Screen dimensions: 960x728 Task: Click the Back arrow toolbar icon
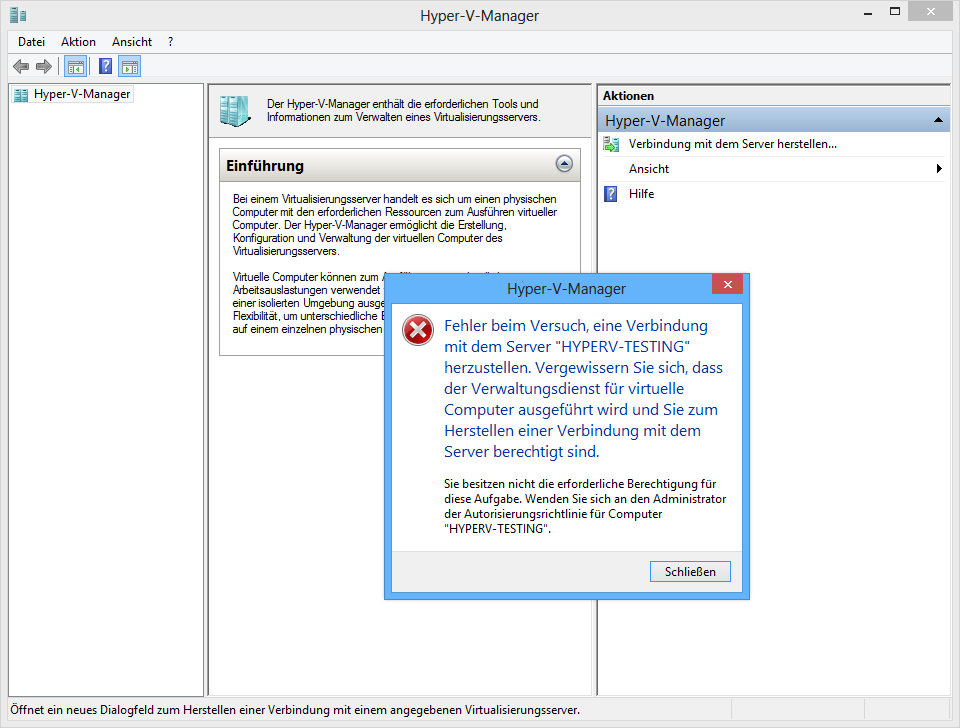click(21, 66)
